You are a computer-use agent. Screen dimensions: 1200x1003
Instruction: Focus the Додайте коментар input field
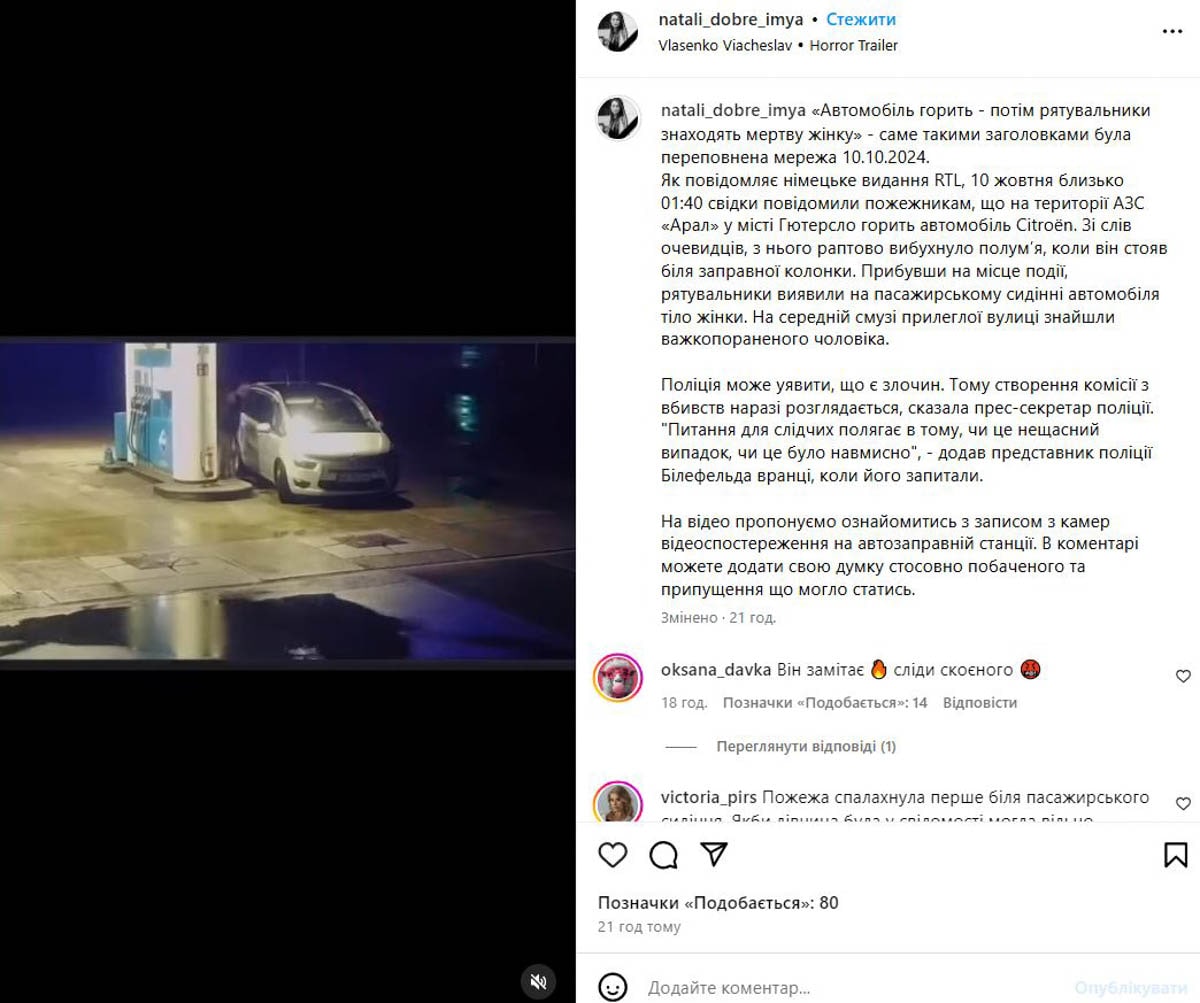point(850,988)
